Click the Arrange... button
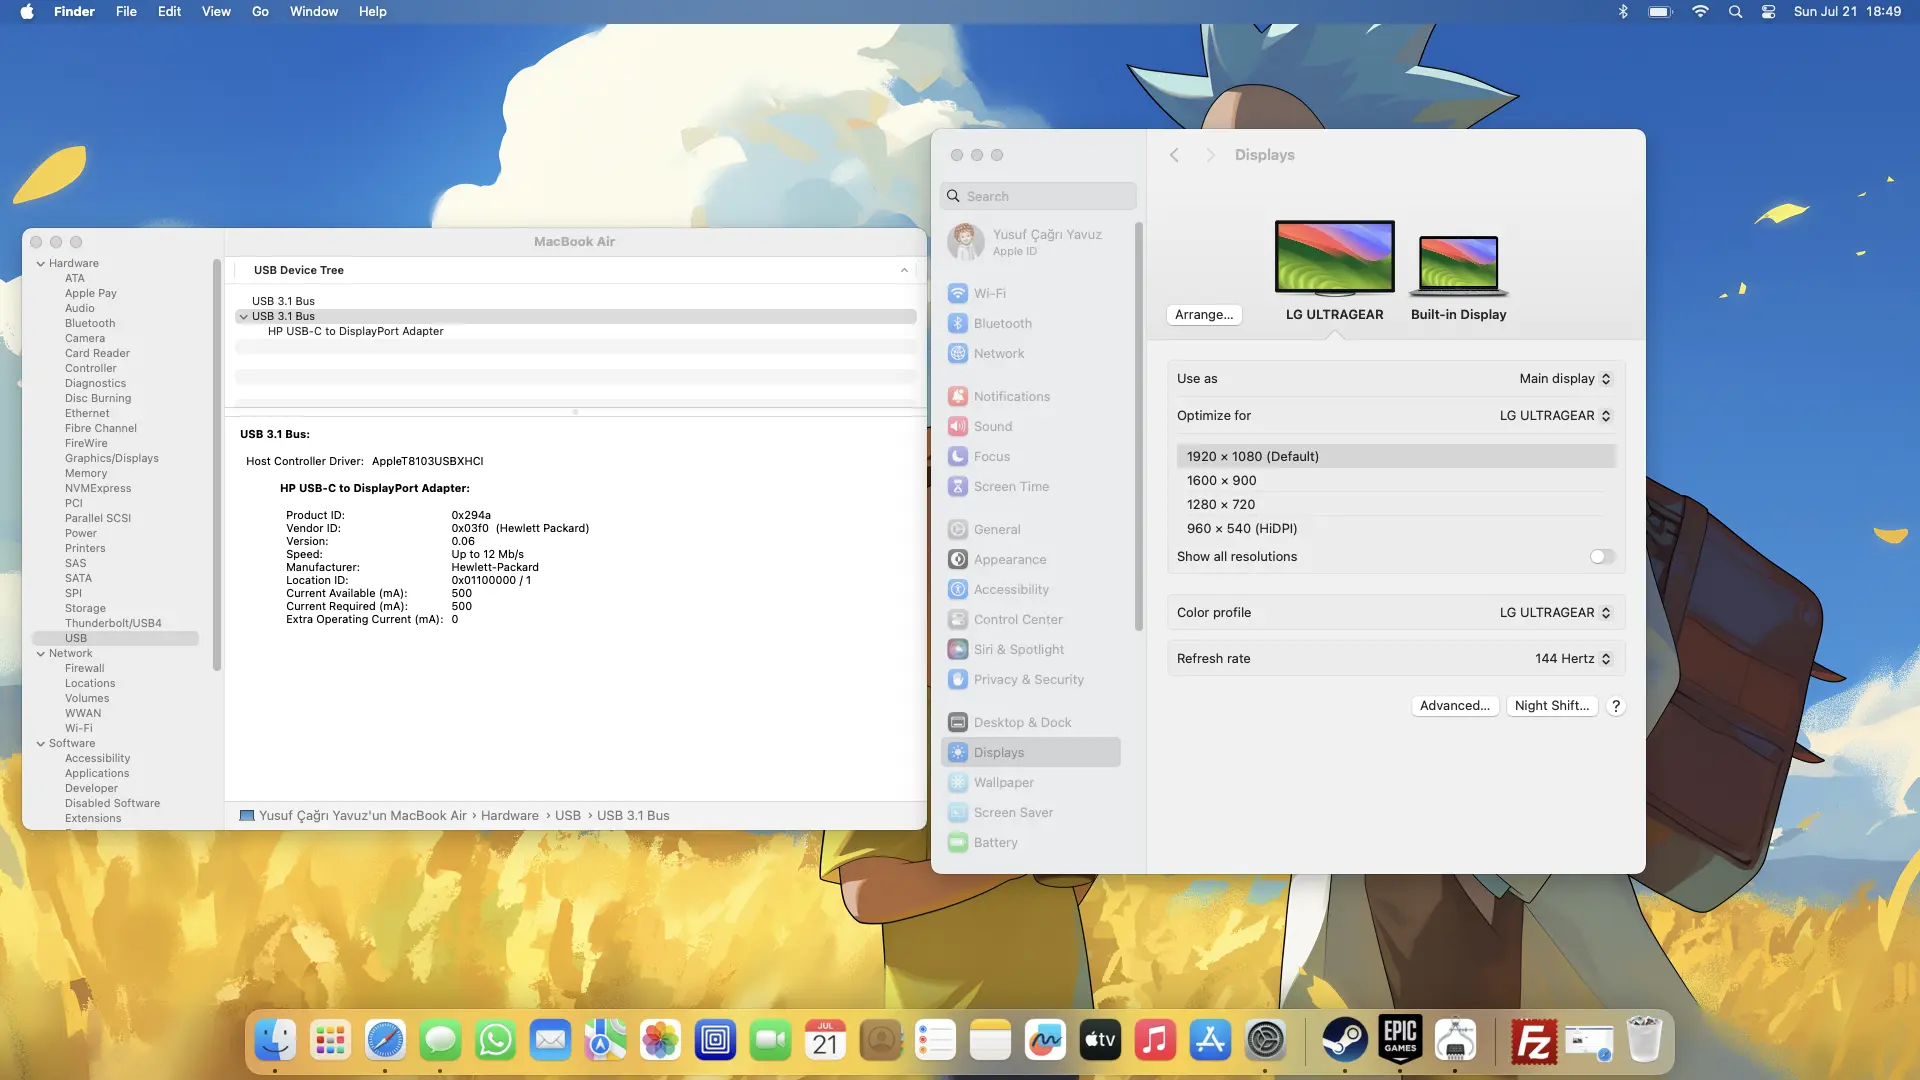The height and width of the screenshot is (1080, 1920). [x=1204, y=315]
